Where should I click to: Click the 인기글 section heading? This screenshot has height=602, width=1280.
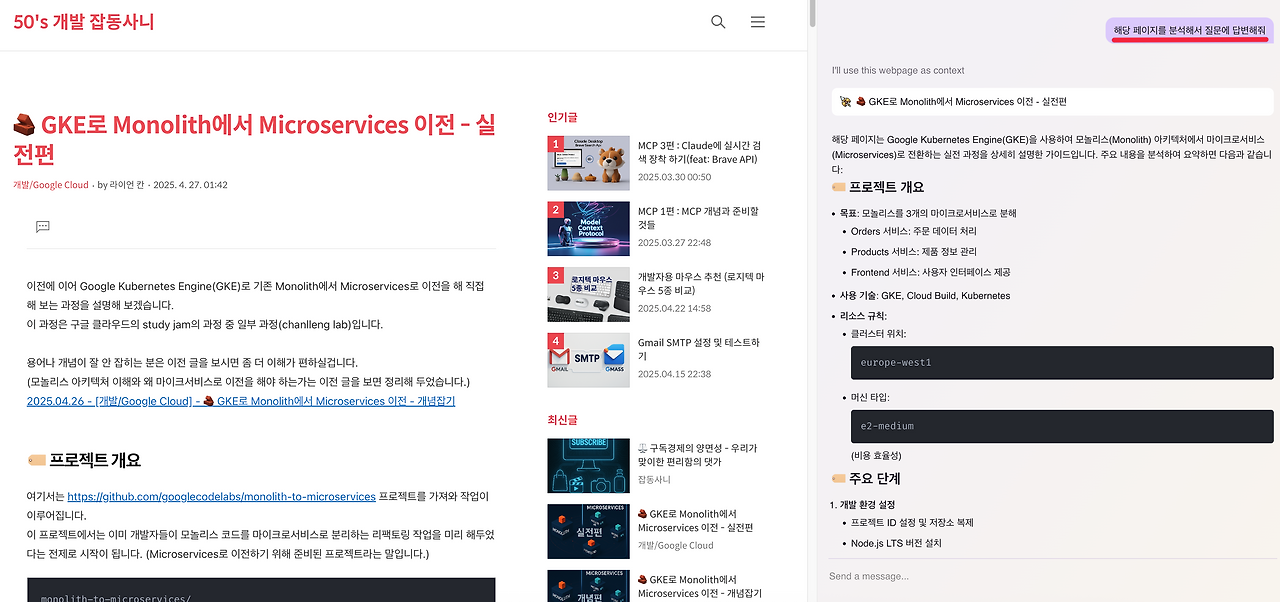[x=563, y=116]
